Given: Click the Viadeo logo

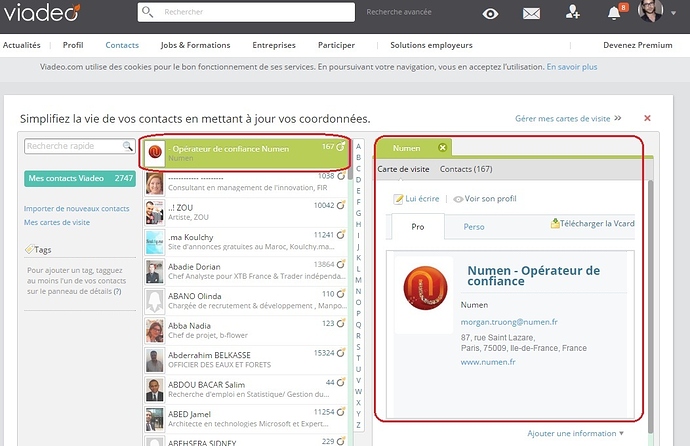Looking at the screenshot, I should click(42, 12).
